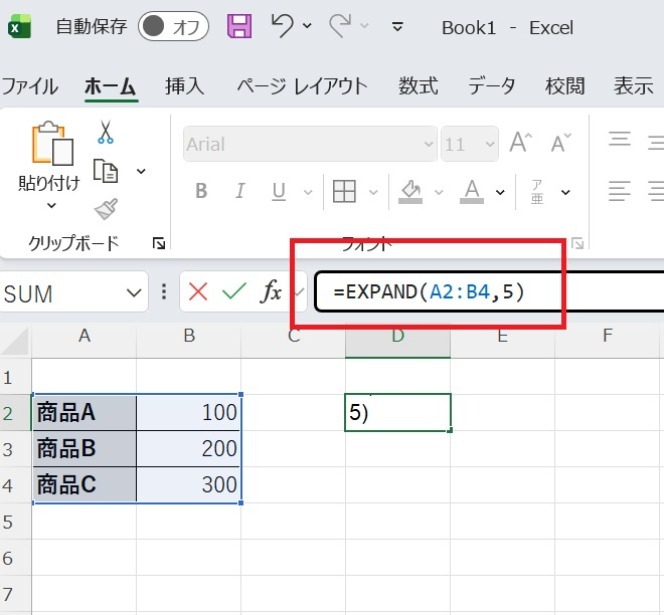Click cell containing 商品A
This screenshot has height=615, width=664.
tap(84, 412)
